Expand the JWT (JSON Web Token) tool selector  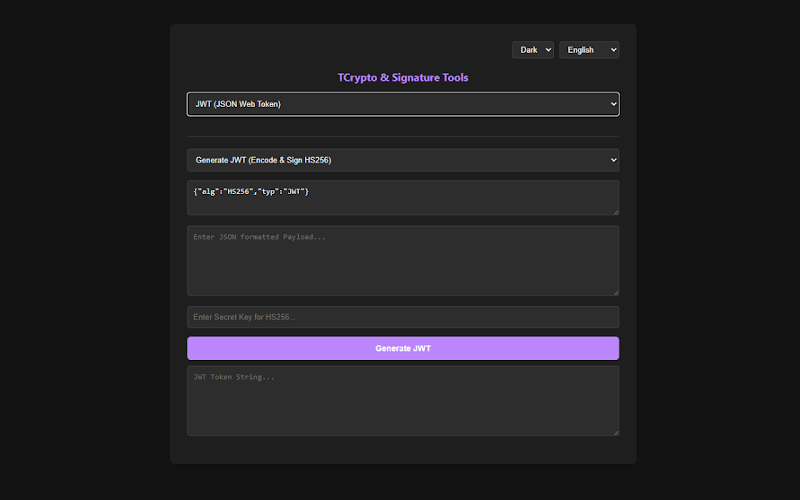coord(403,104)
